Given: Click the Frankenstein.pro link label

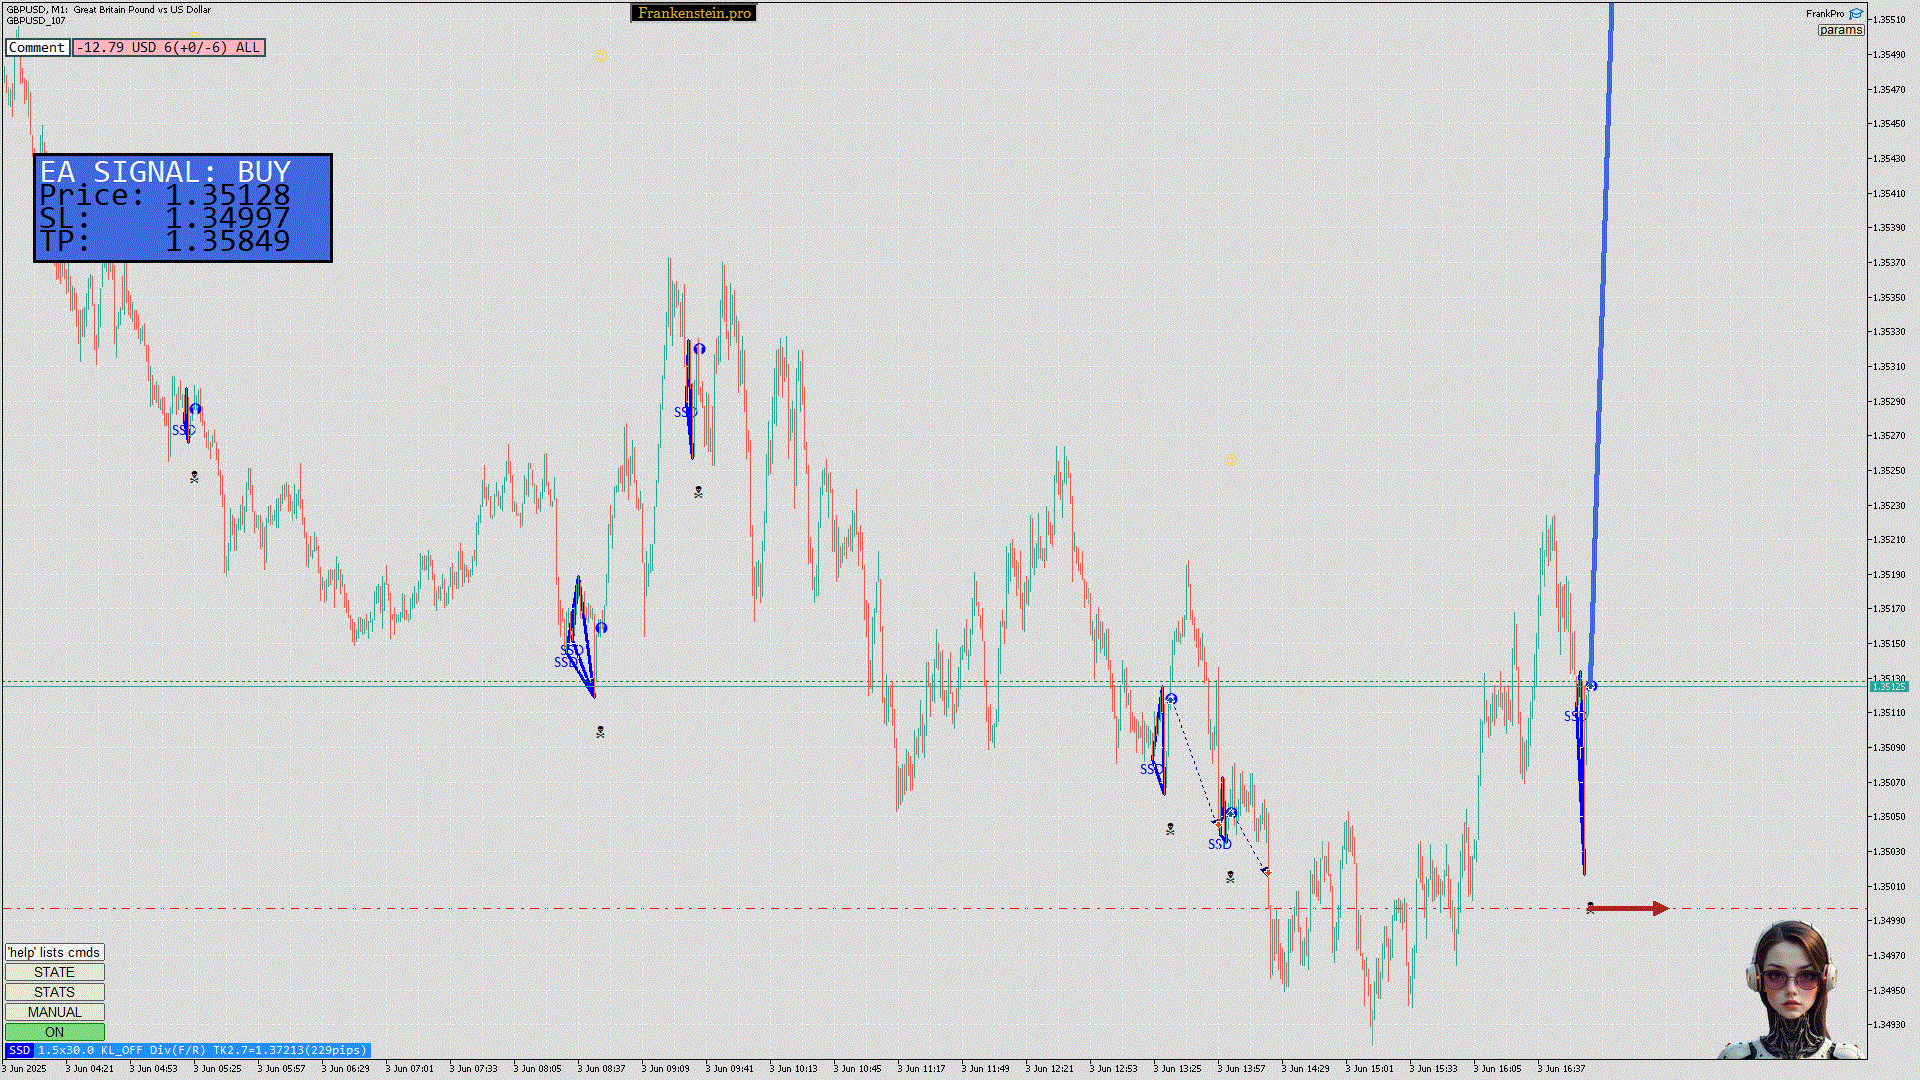Looking at the screenshot, I should (694, 13).
